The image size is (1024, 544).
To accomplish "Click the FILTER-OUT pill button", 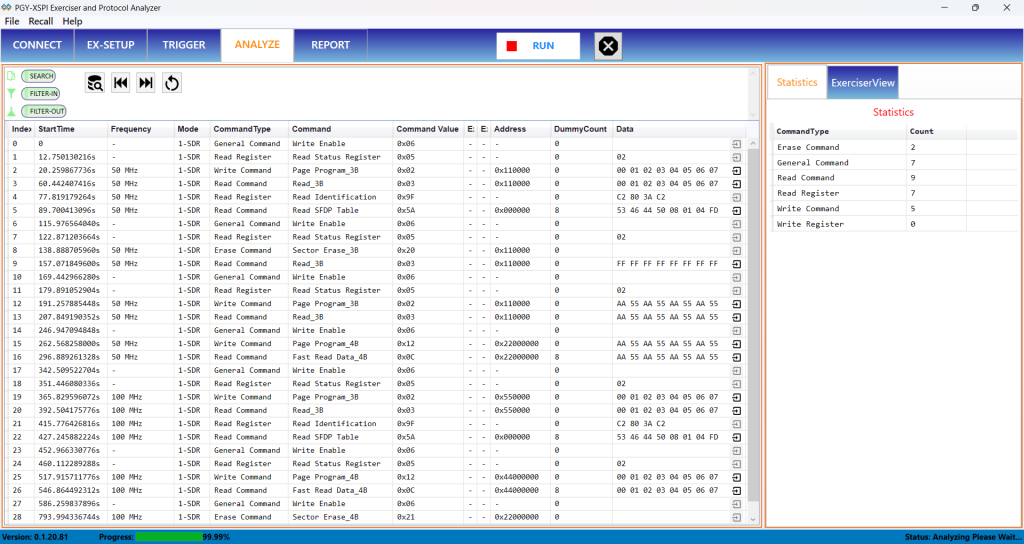I will click(44, 111).
